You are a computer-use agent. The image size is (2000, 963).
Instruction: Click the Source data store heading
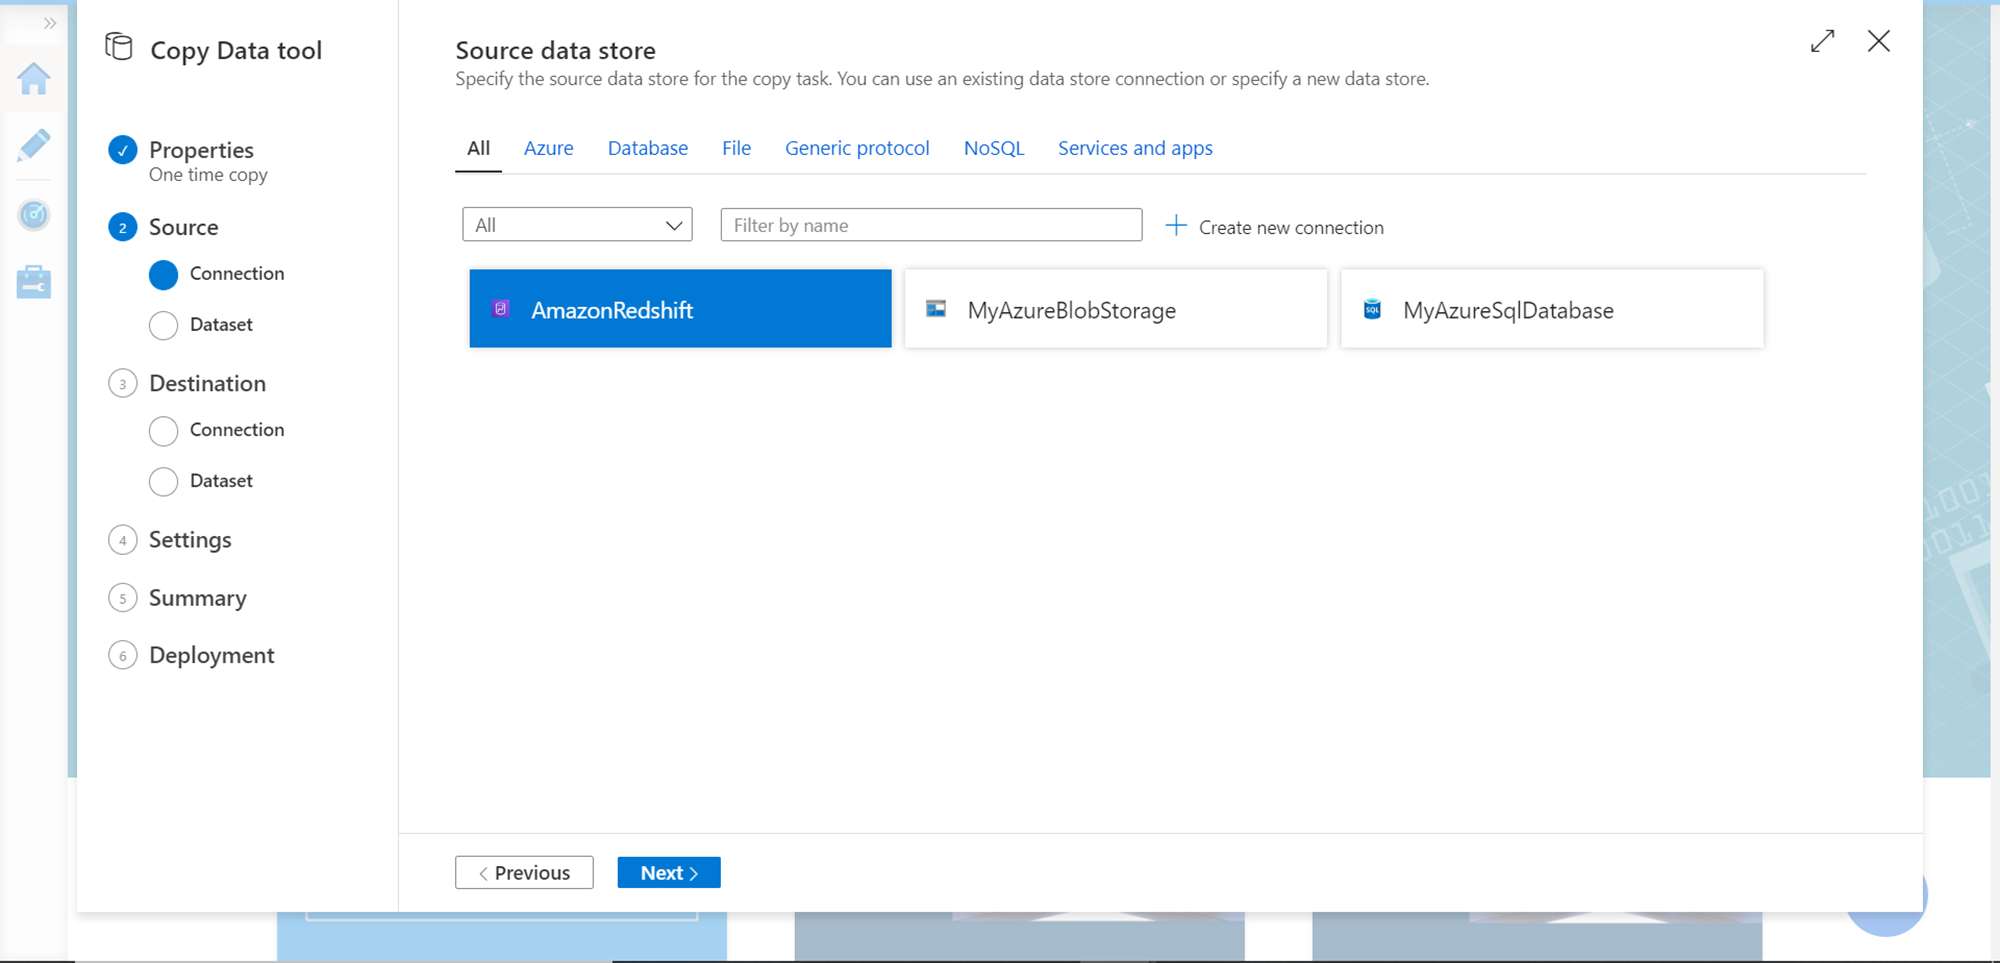pyautogui.click(x=556, y=50)
